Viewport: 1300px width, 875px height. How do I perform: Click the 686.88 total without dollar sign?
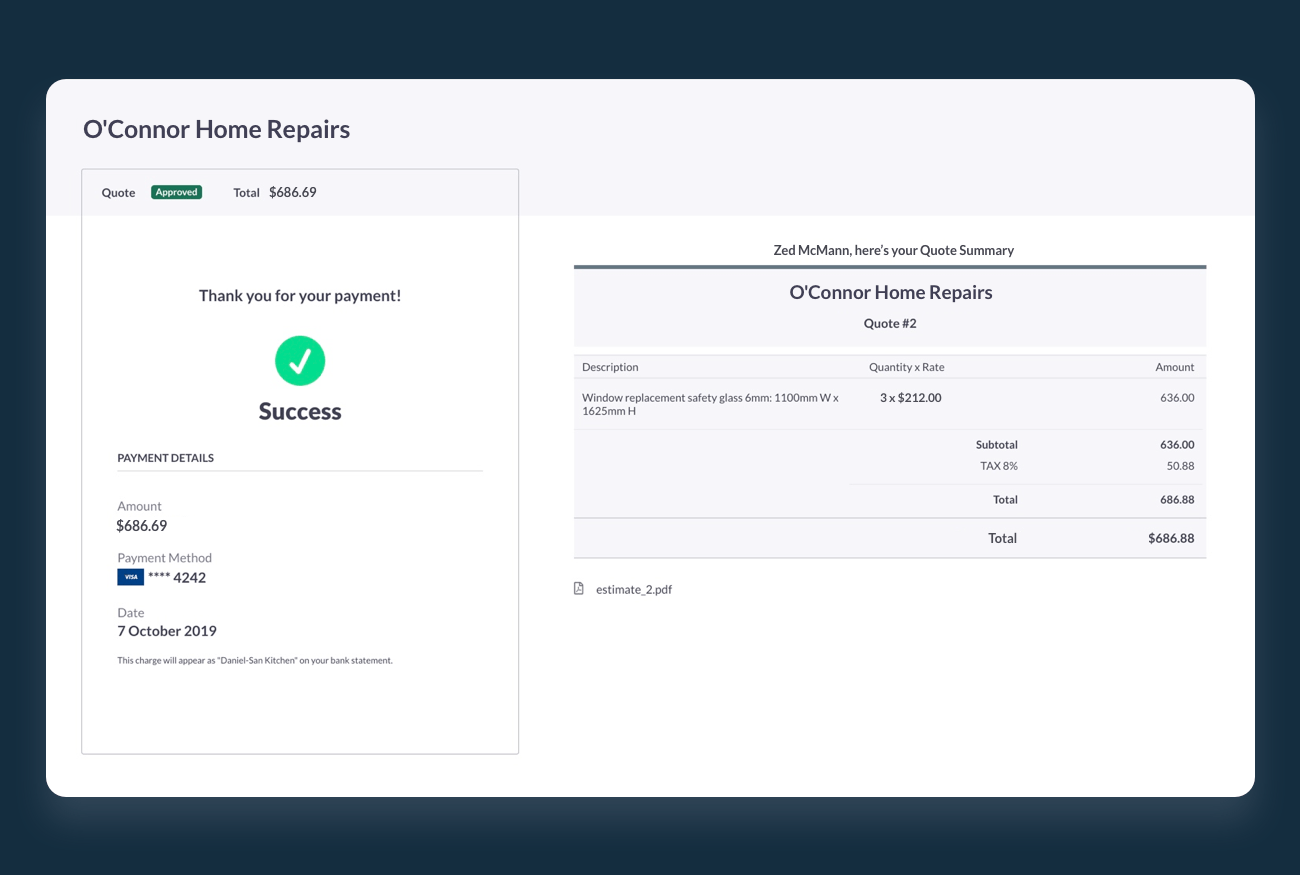pos(1177,500)
